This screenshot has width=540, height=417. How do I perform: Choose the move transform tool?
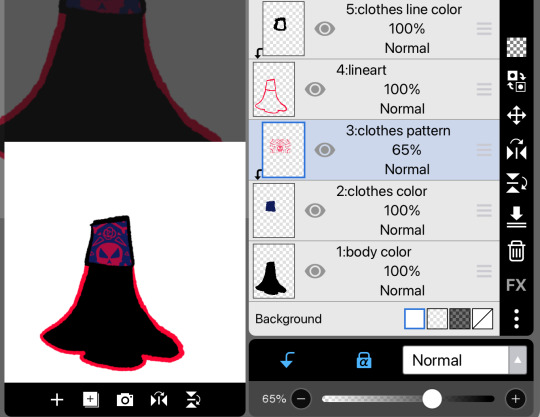click(x=516, y=115)
